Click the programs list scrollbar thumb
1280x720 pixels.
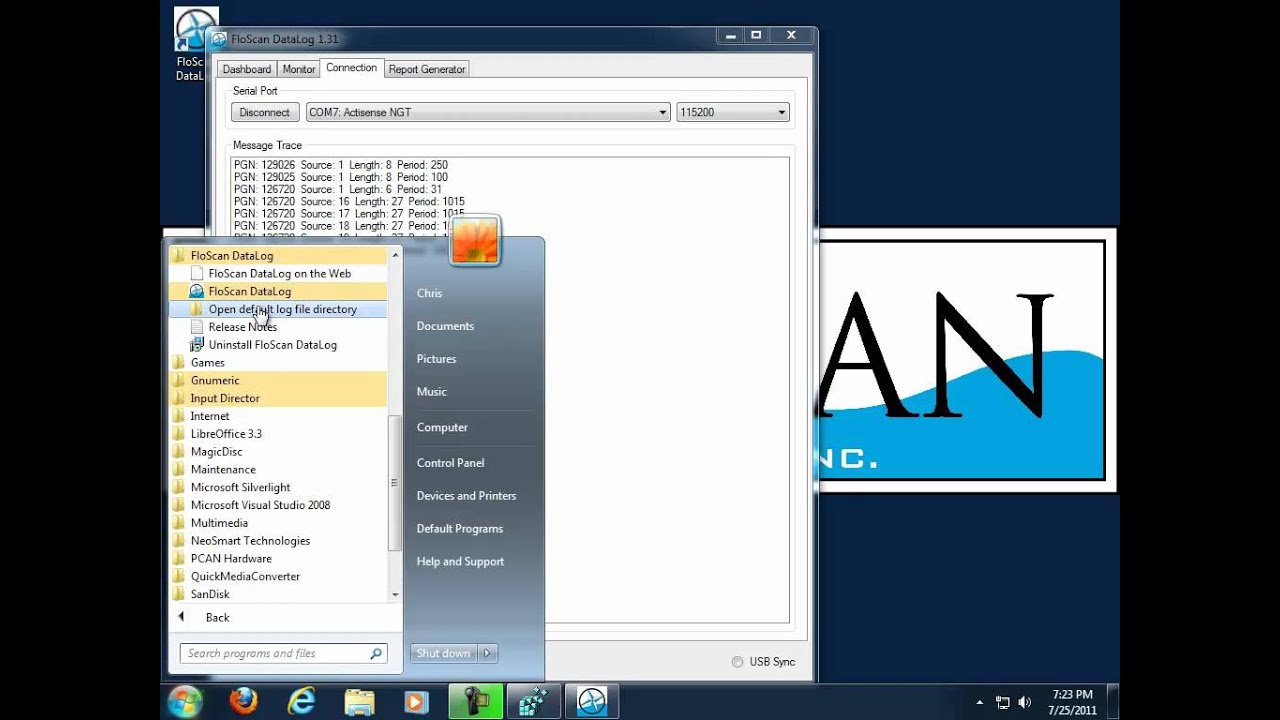click(x=395, y=482)
